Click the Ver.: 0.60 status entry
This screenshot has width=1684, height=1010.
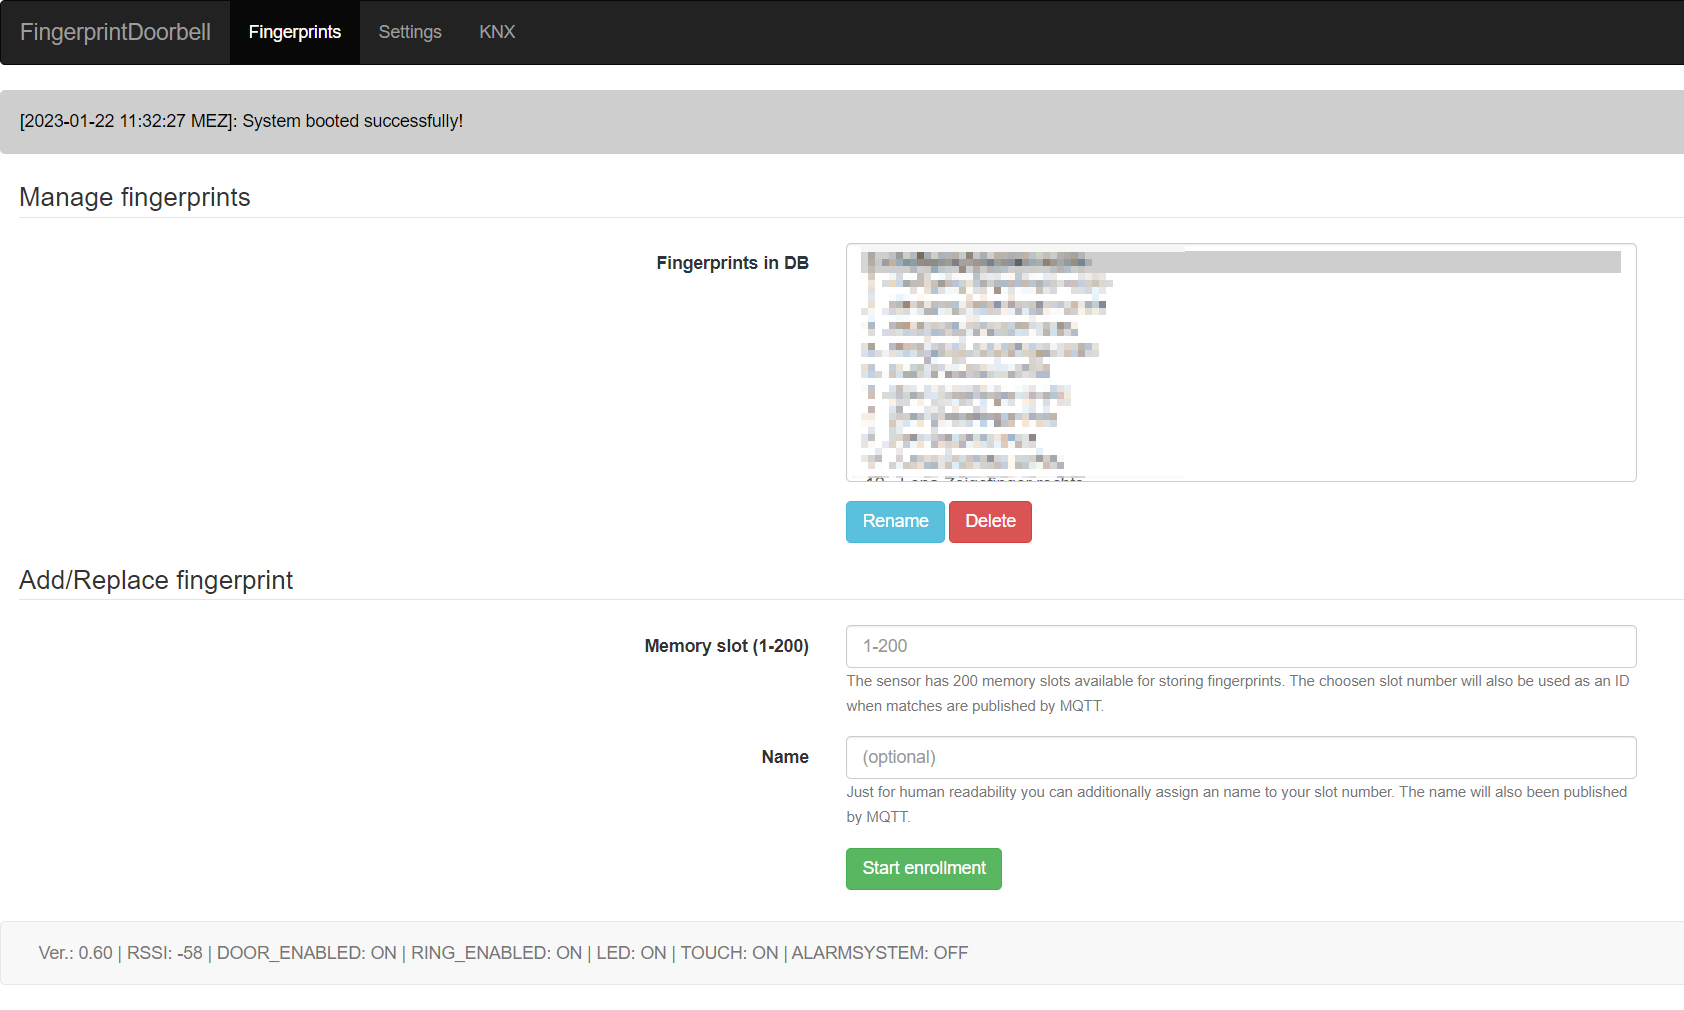pyautogui.click(x=76, y=953)
